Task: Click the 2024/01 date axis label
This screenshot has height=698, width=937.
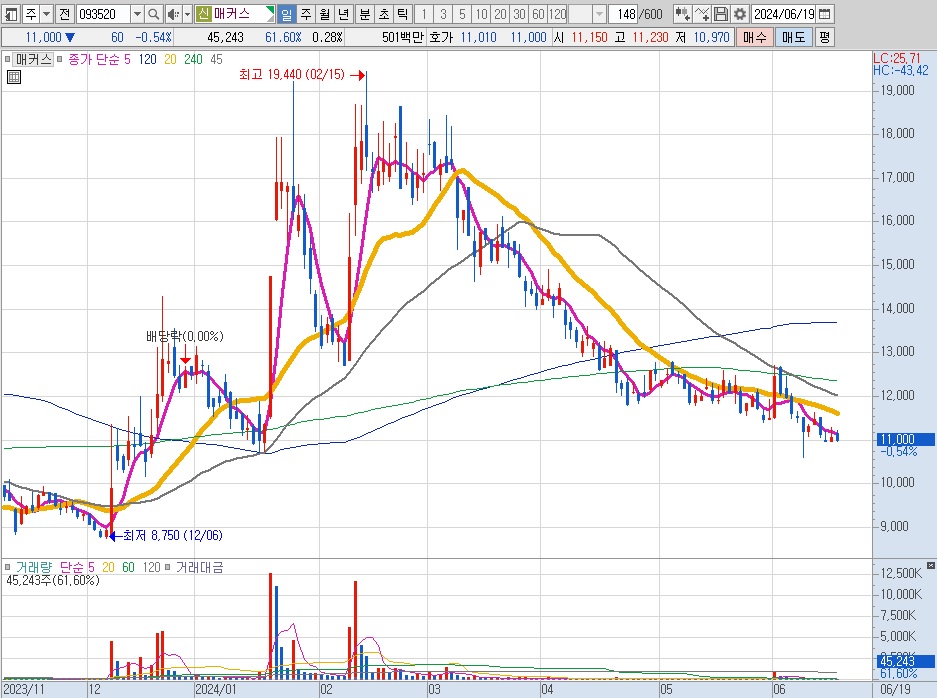Action: tap(216, 690)
